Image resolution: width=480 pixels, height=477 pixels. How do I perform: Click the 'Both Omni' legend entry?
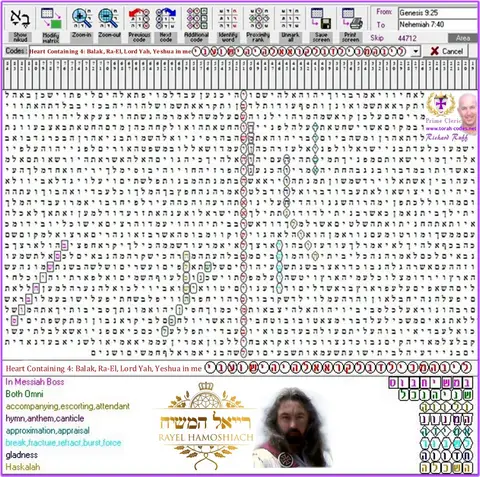point(24,394)
